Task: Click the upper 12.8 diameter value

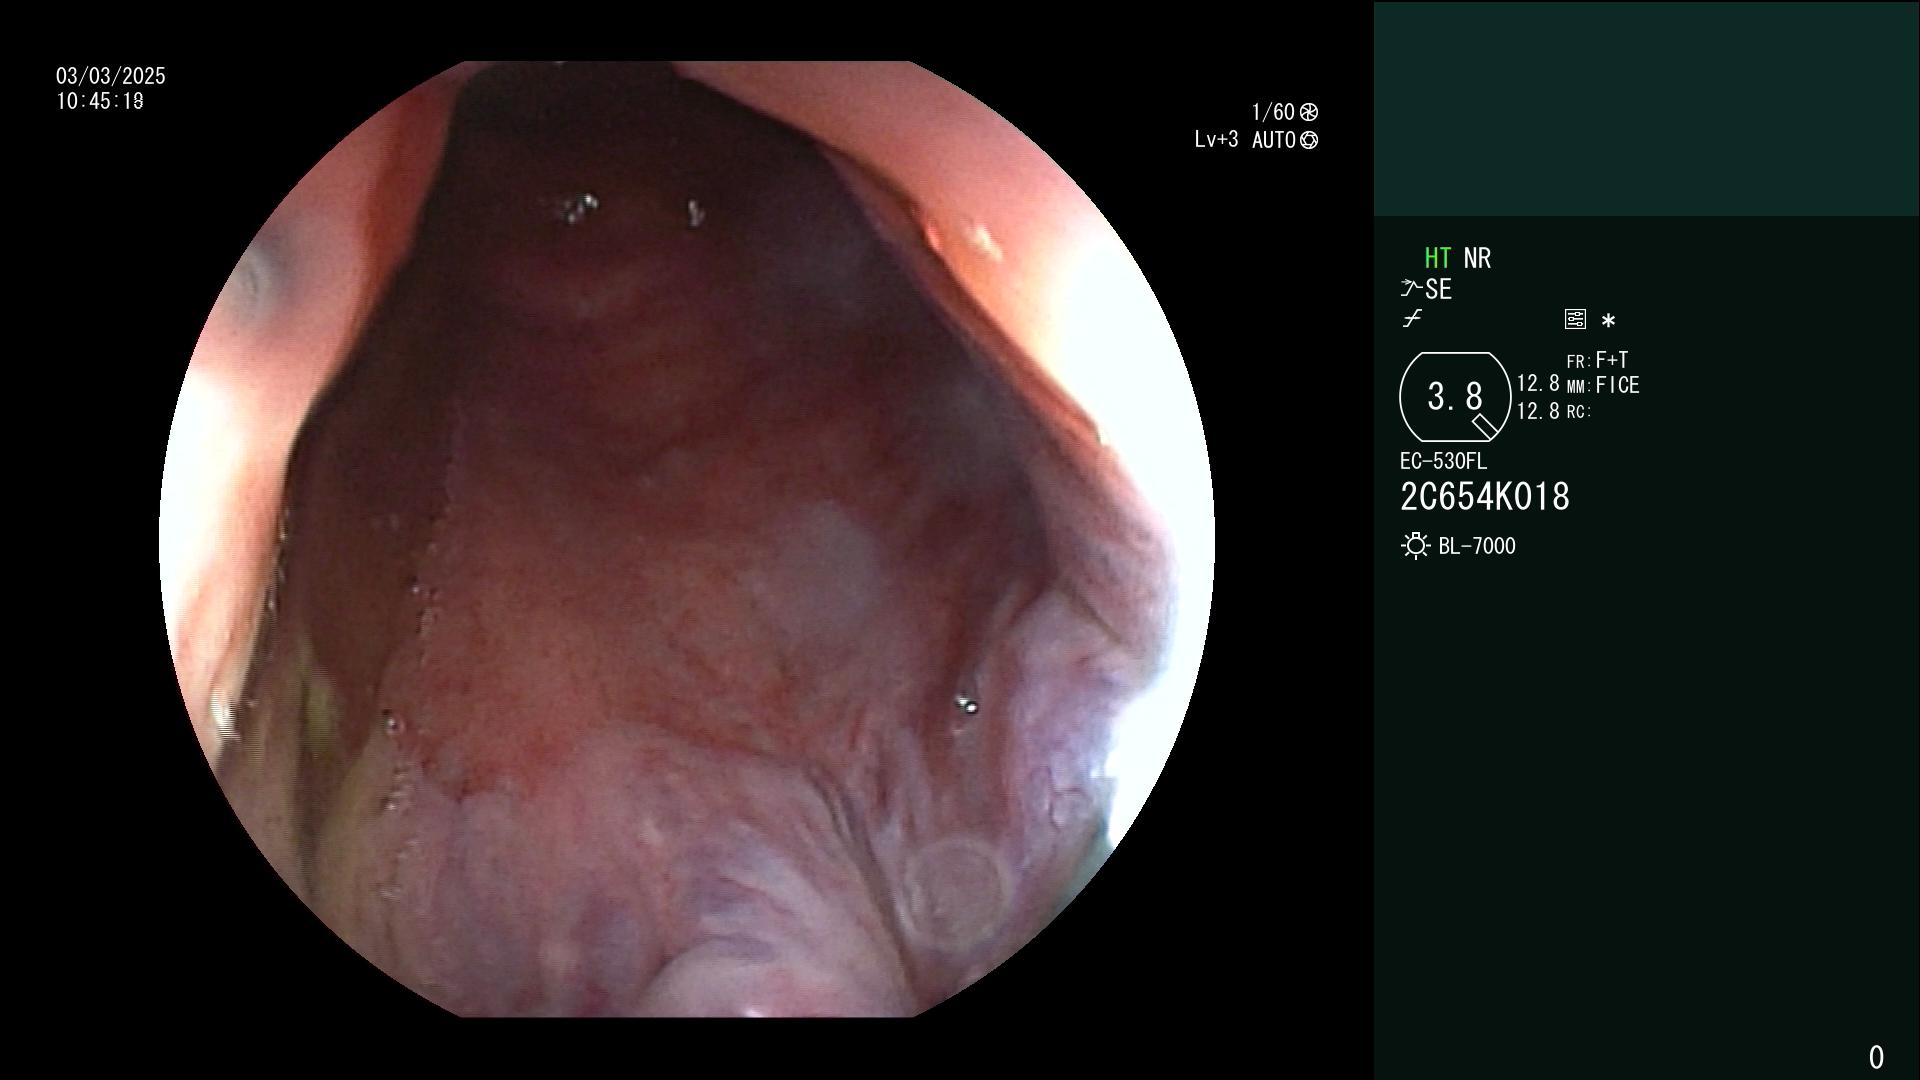Action: [x=1538, y=383]
